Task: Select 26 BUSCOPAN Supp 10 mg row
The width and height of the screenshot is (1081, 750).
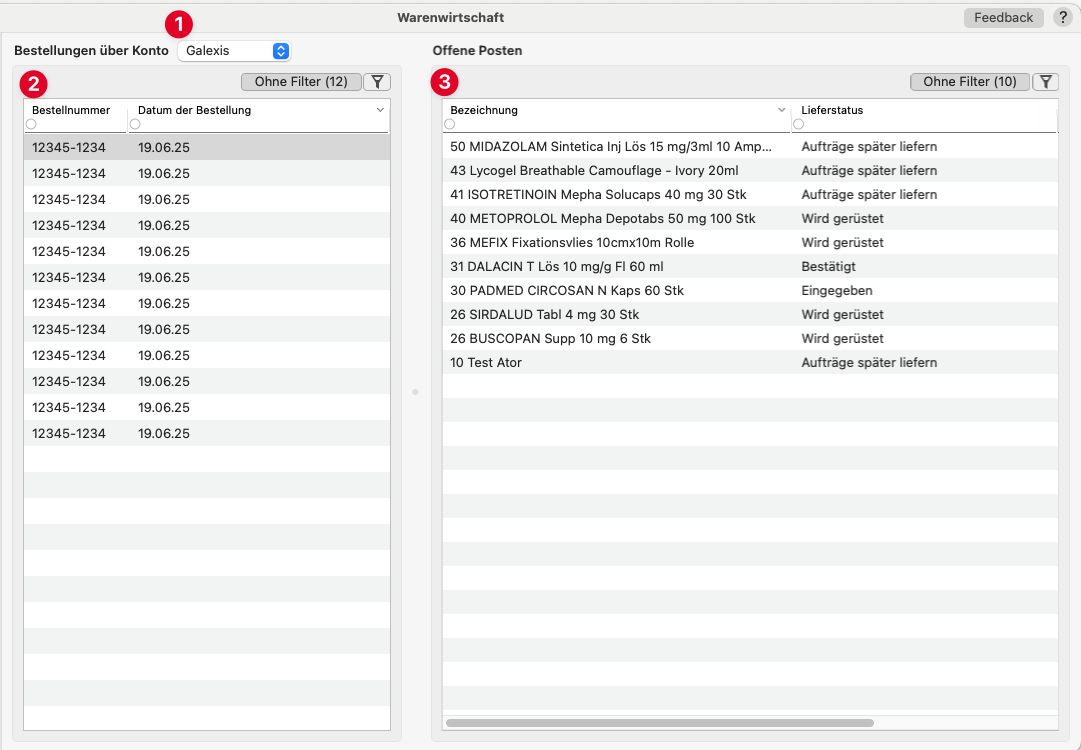Action: pos(750,338)
